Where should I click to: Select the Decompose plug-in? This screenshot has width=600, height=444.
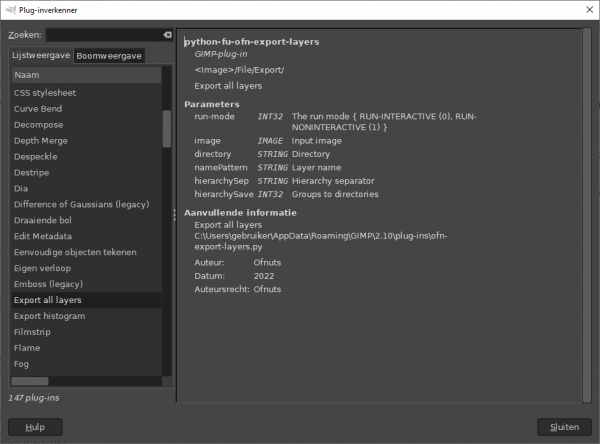point(86,125)
